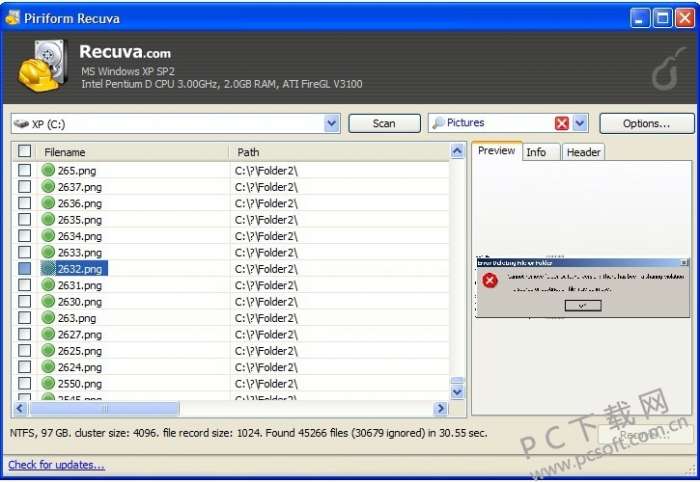This screenshot has height=483, width=700.
Task: Maximize the Piriform Recuva window
Action: point(662,18)
